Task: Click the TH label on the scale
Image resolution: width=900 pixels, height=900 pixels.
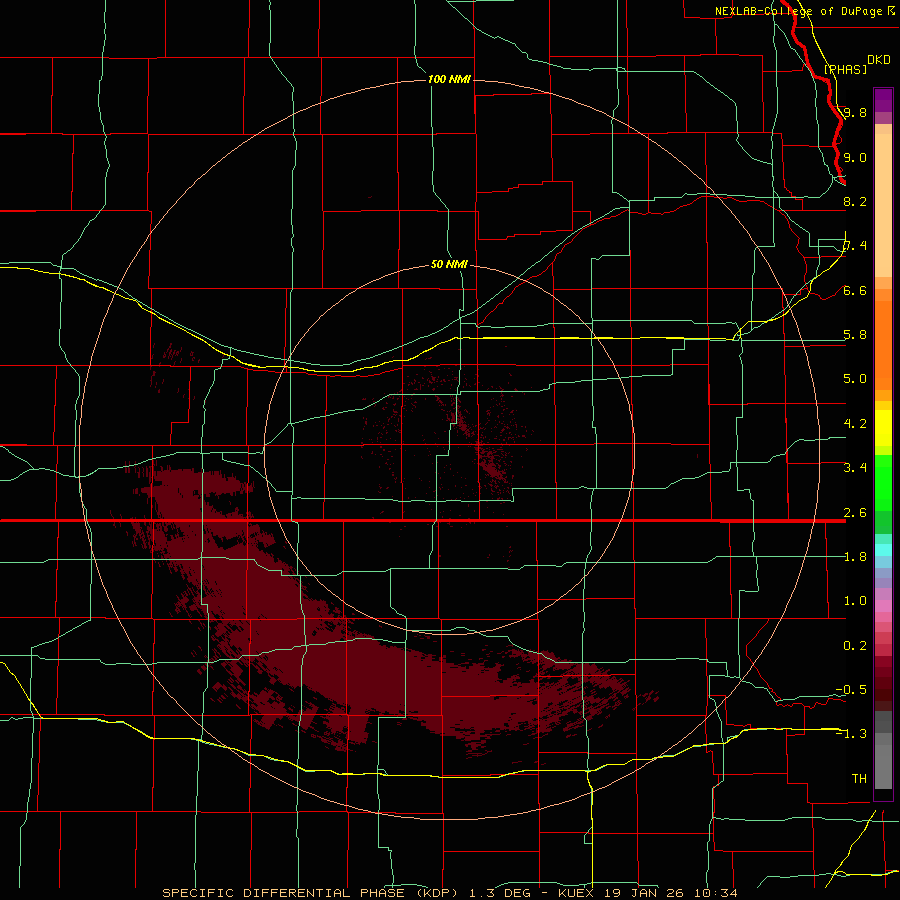Action: 859,779
